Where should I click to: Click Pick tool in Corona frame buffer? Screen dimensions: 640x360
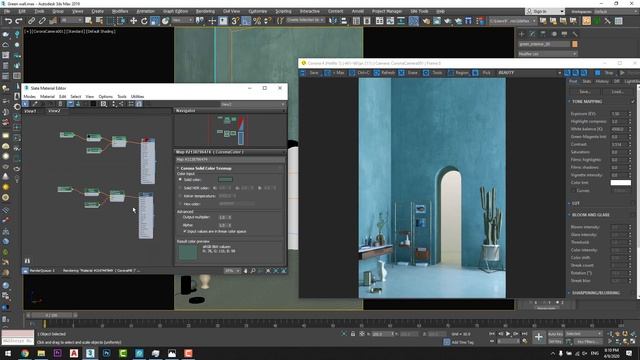(x=482, y=73)
